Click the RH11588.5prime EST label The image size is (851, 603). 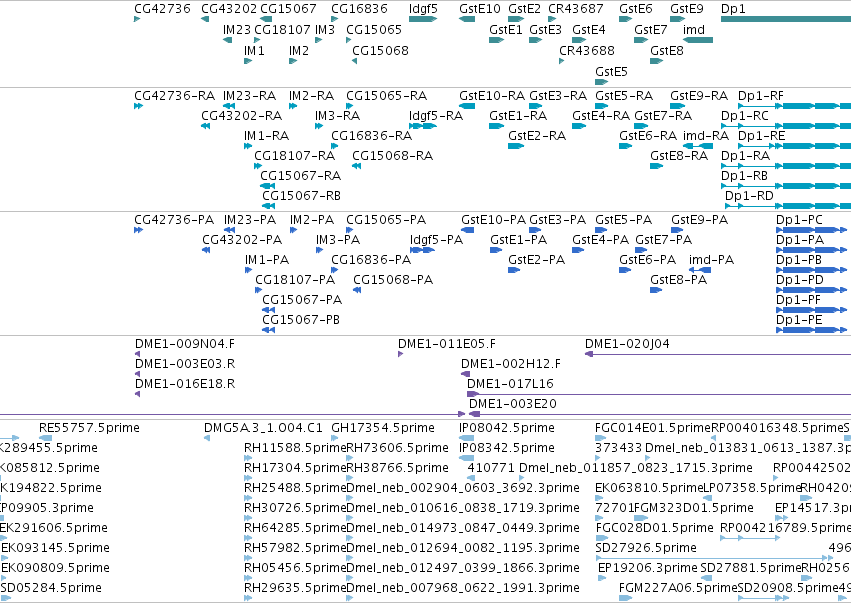[295, 448]
